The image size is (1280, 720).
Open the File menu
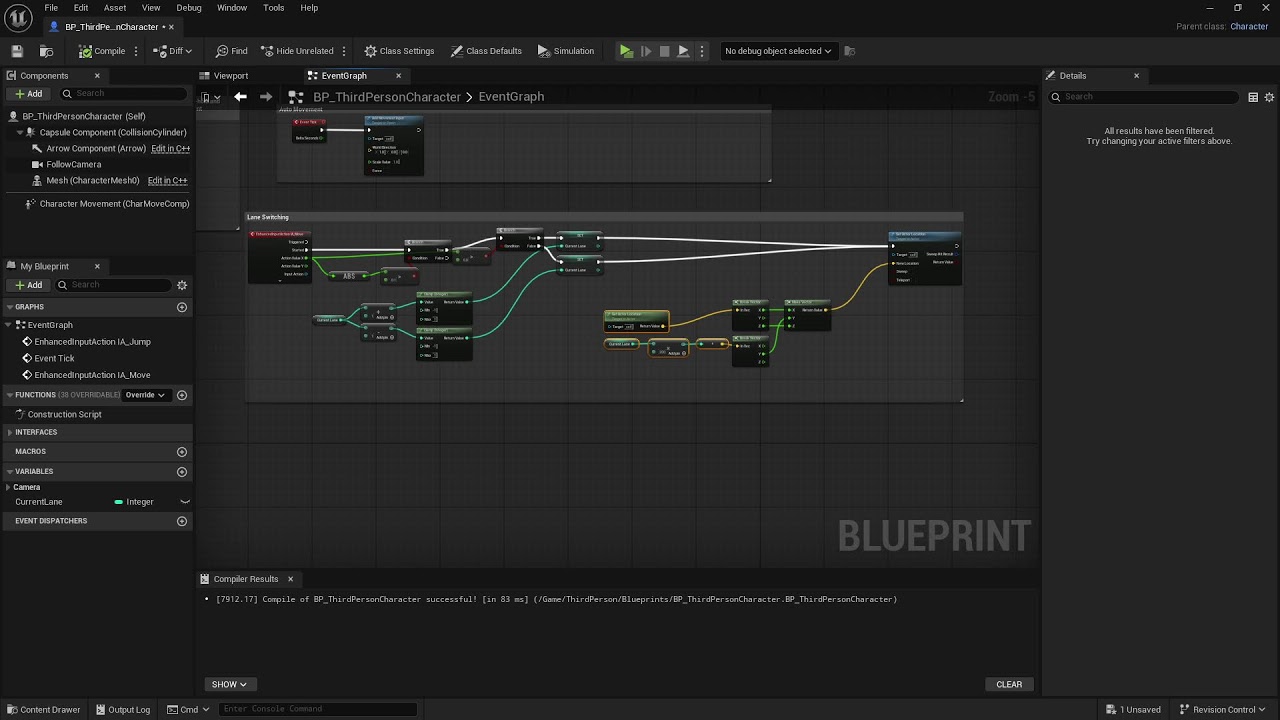click(51, 8)
